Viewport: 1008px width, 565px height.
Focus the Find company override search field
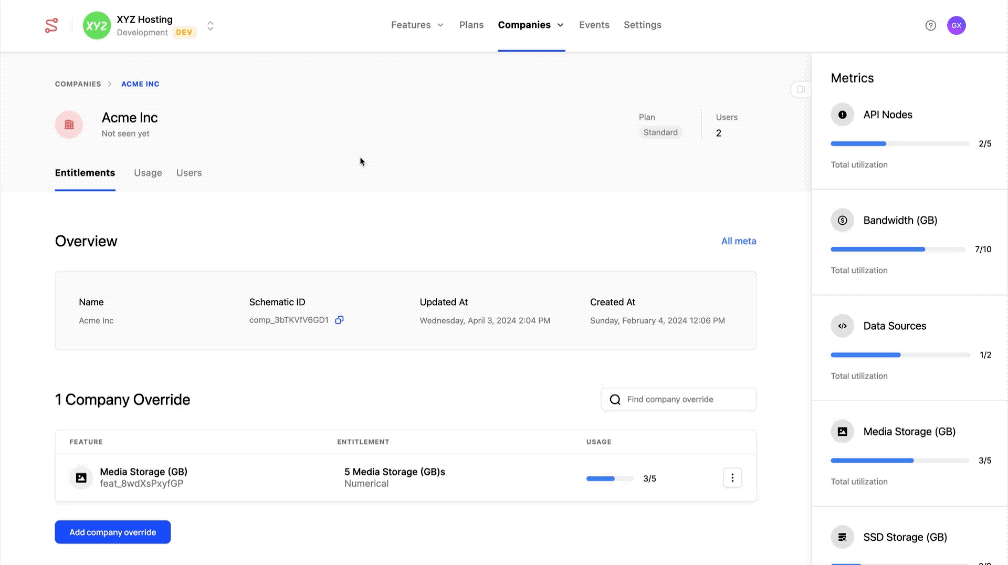(x=685, y=399)
